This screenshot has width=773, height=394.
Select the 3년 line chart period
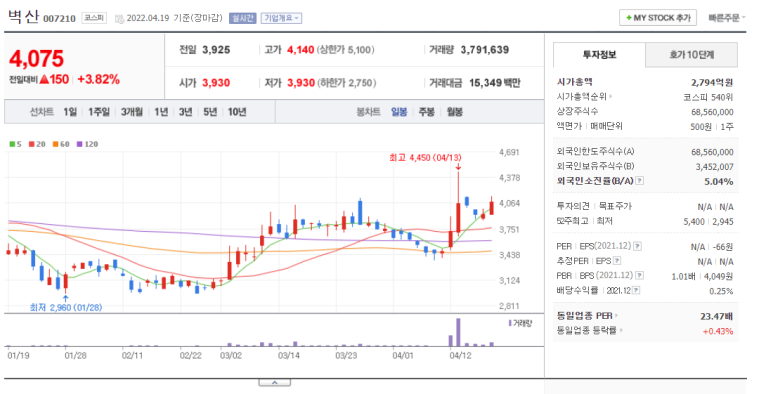coord(185,112)
